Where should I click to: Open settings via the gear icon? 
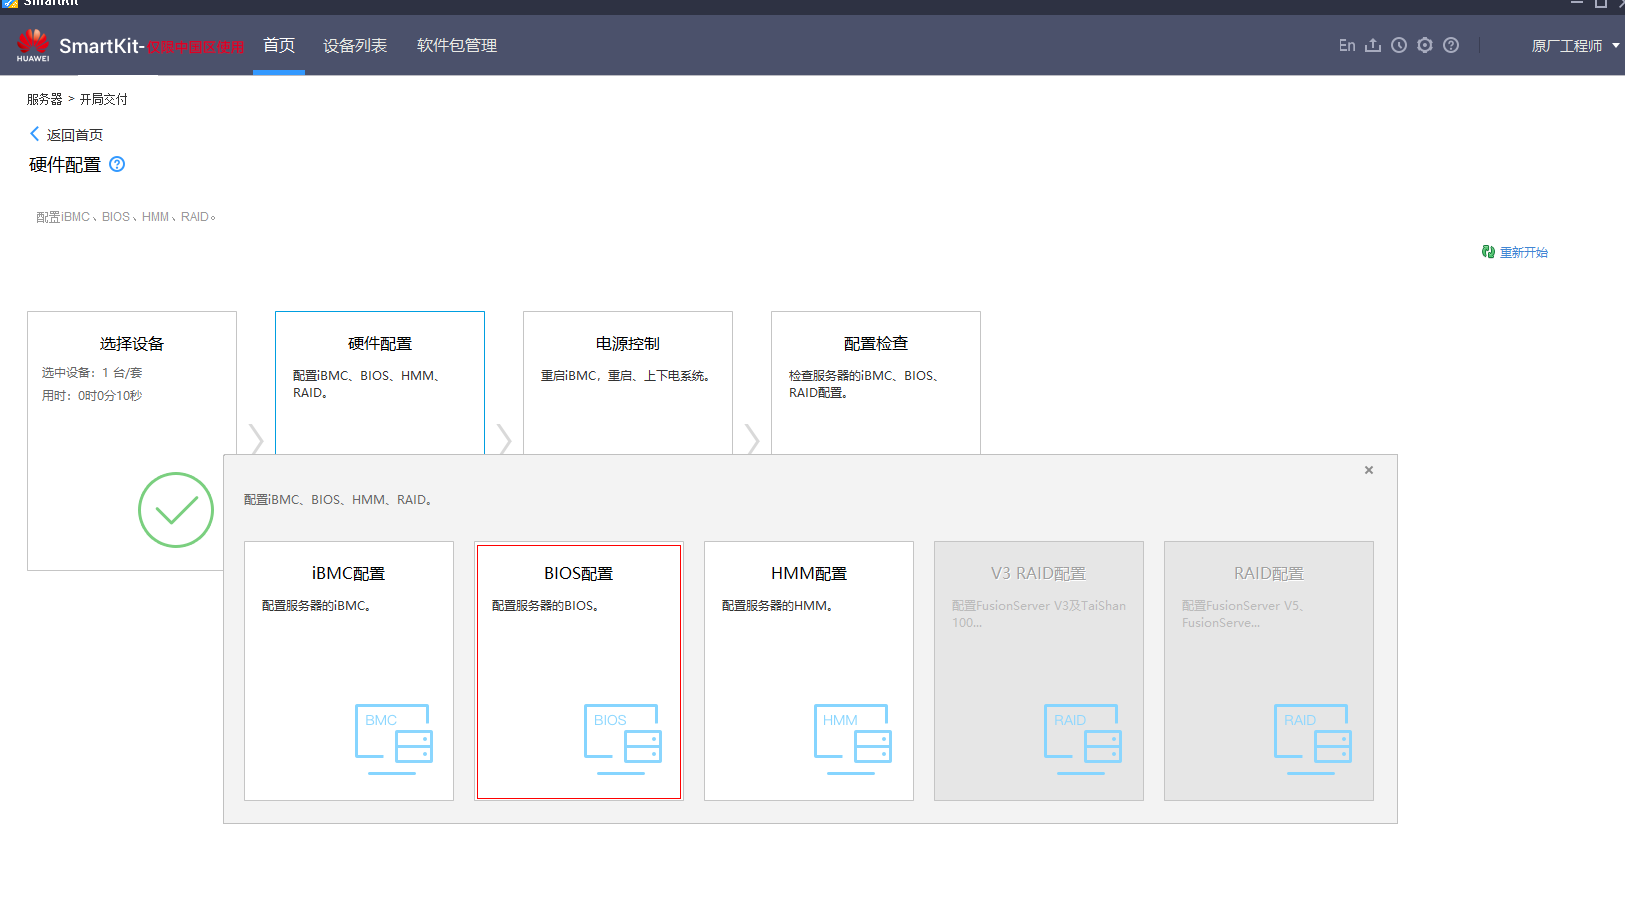1425,45
